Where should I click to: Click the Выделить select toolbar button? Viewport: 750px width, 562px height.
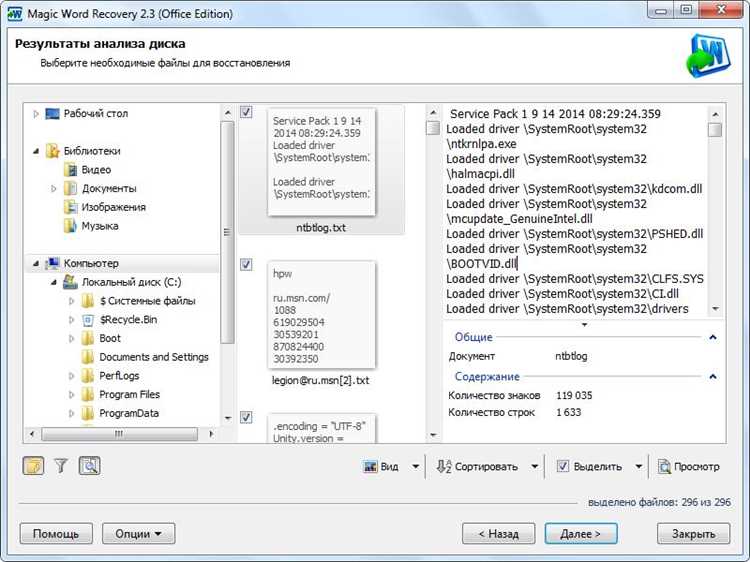(x=589, y=466)
